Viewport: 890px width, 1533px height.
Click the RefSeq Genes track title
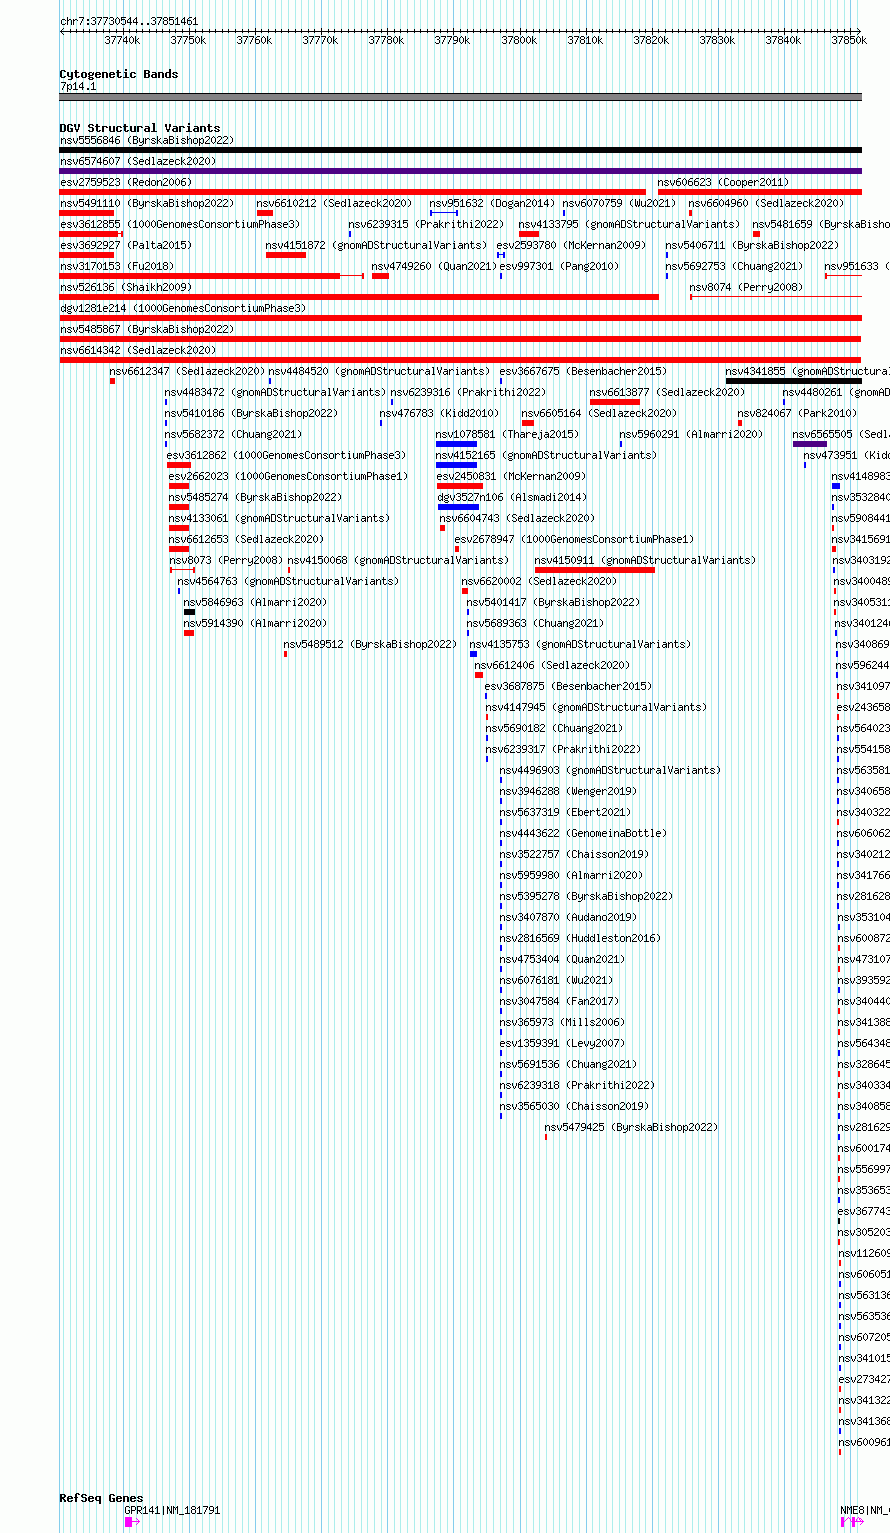101,1498
